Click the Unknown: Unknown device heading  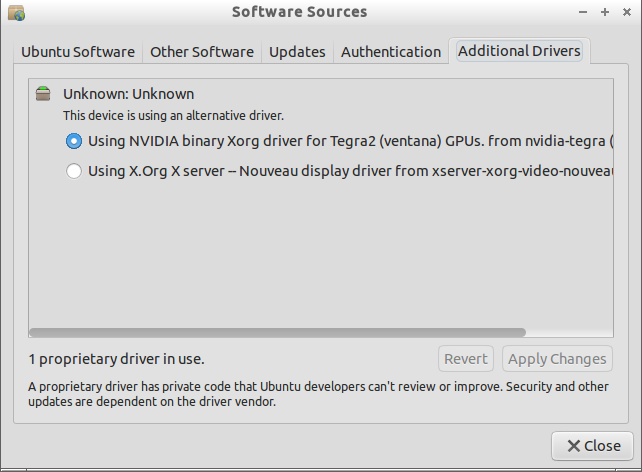point(129,94)
